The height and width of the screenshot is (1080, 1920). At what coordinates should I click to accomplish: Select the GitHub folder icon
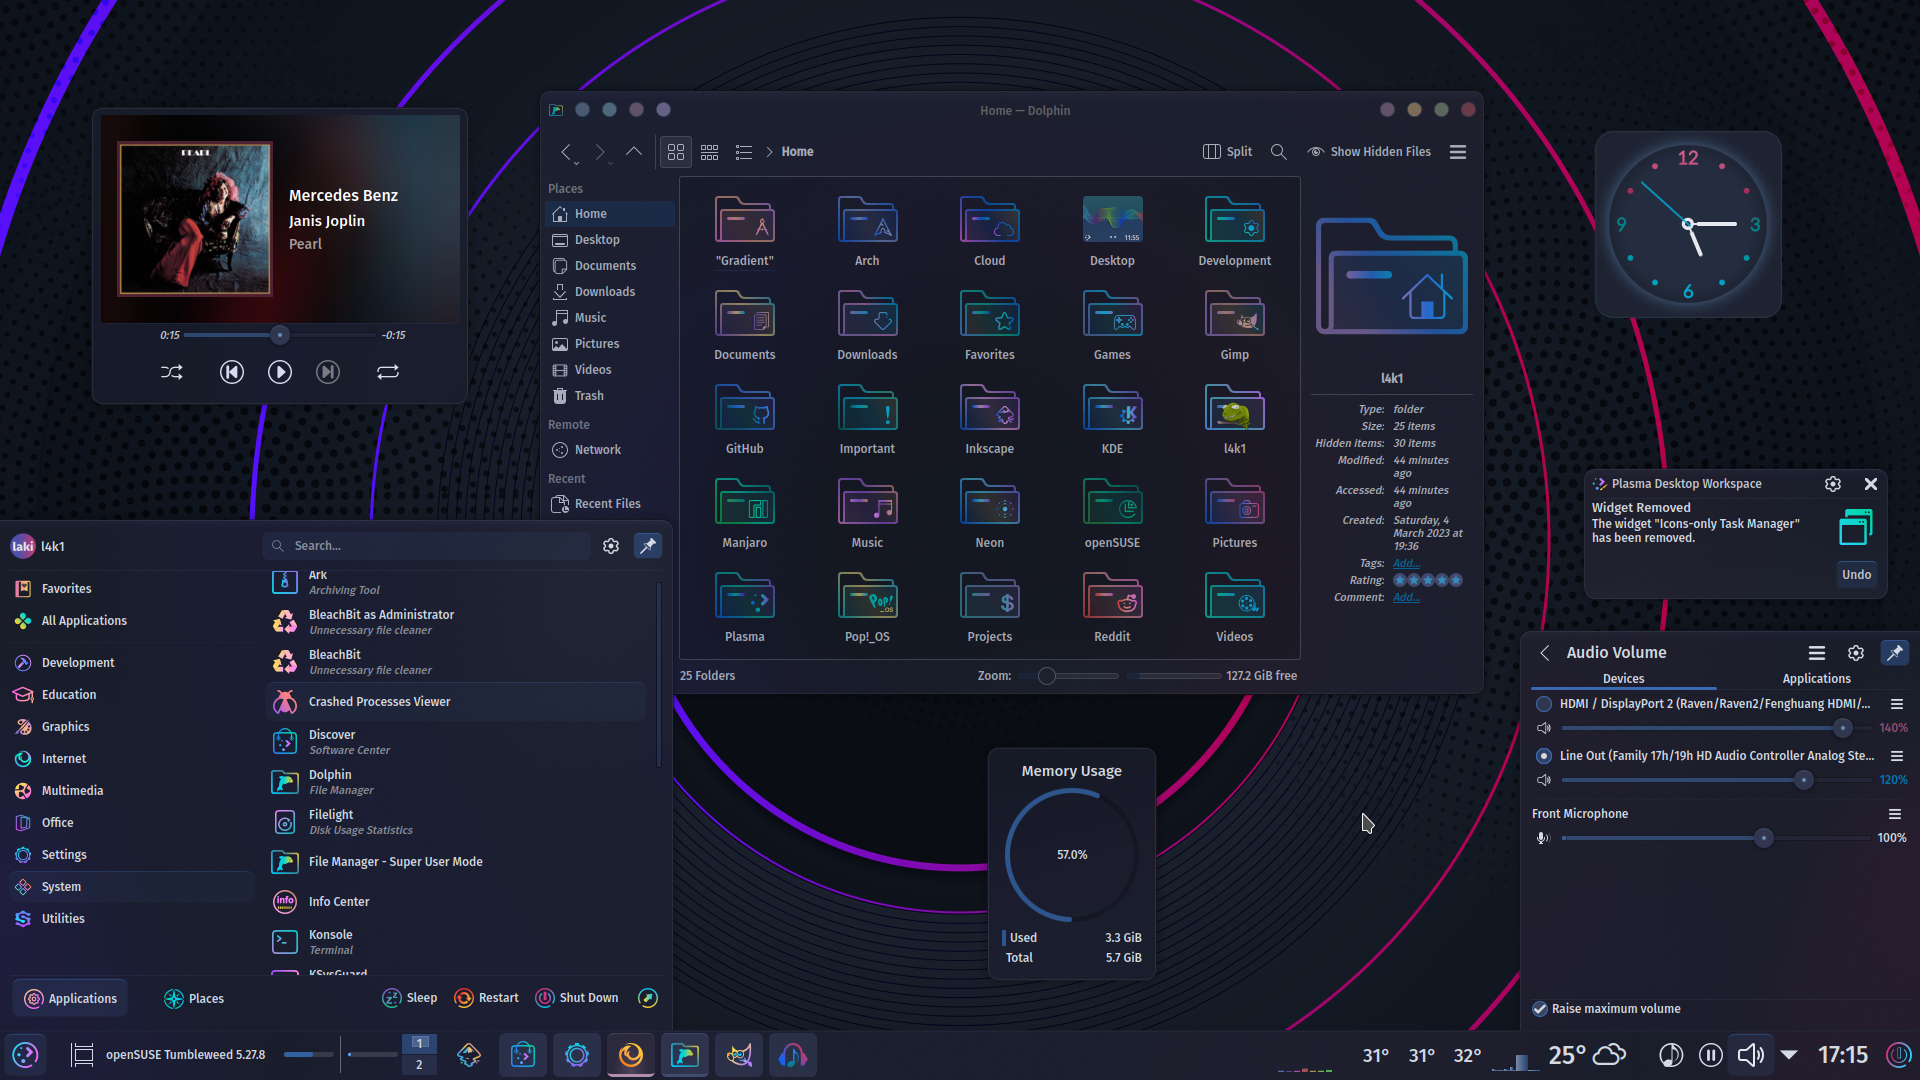(x=745, y=409)
